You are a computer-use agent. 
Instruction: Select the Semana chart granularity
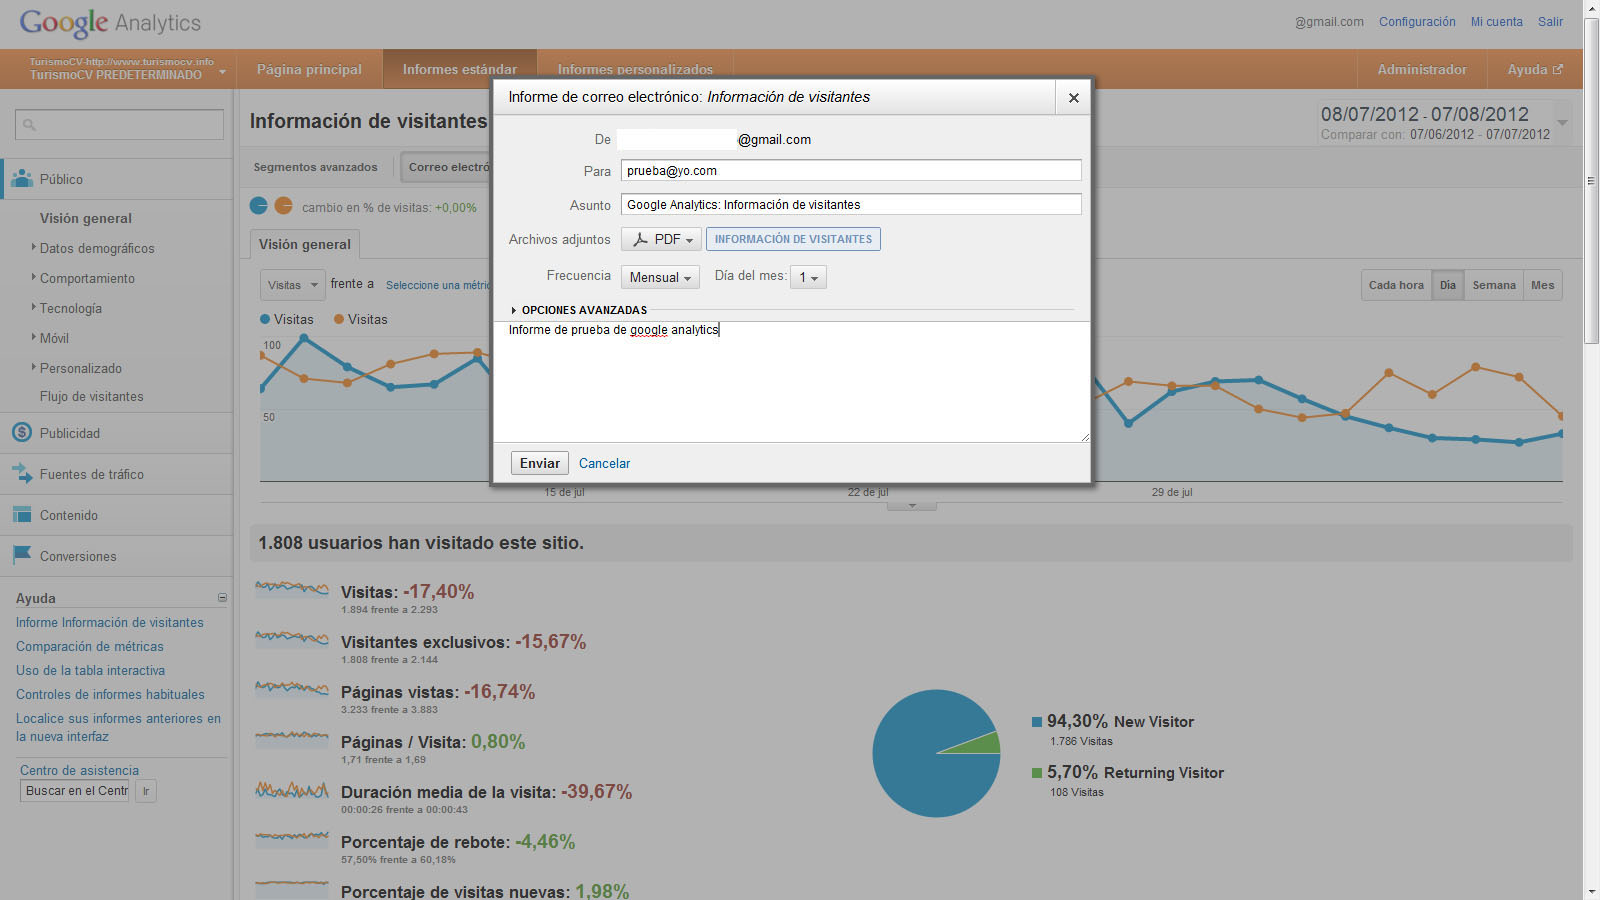(x=1494, y=285)
